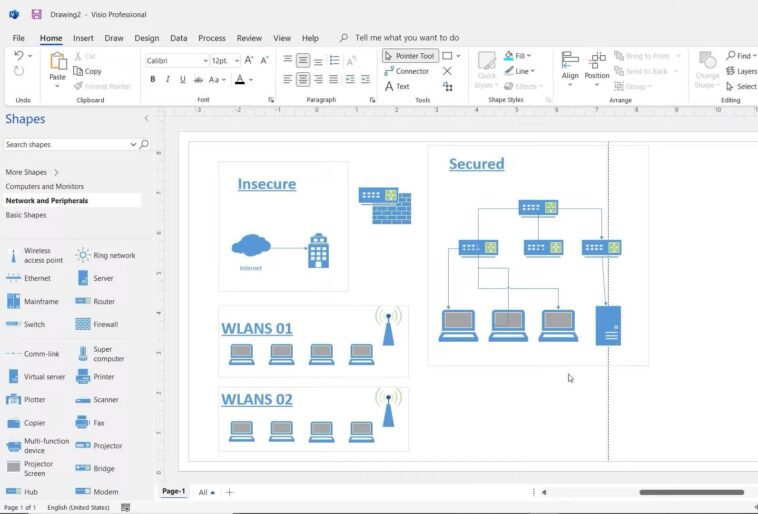
Task: Open the Design ribbon tab
Action: 146,38
